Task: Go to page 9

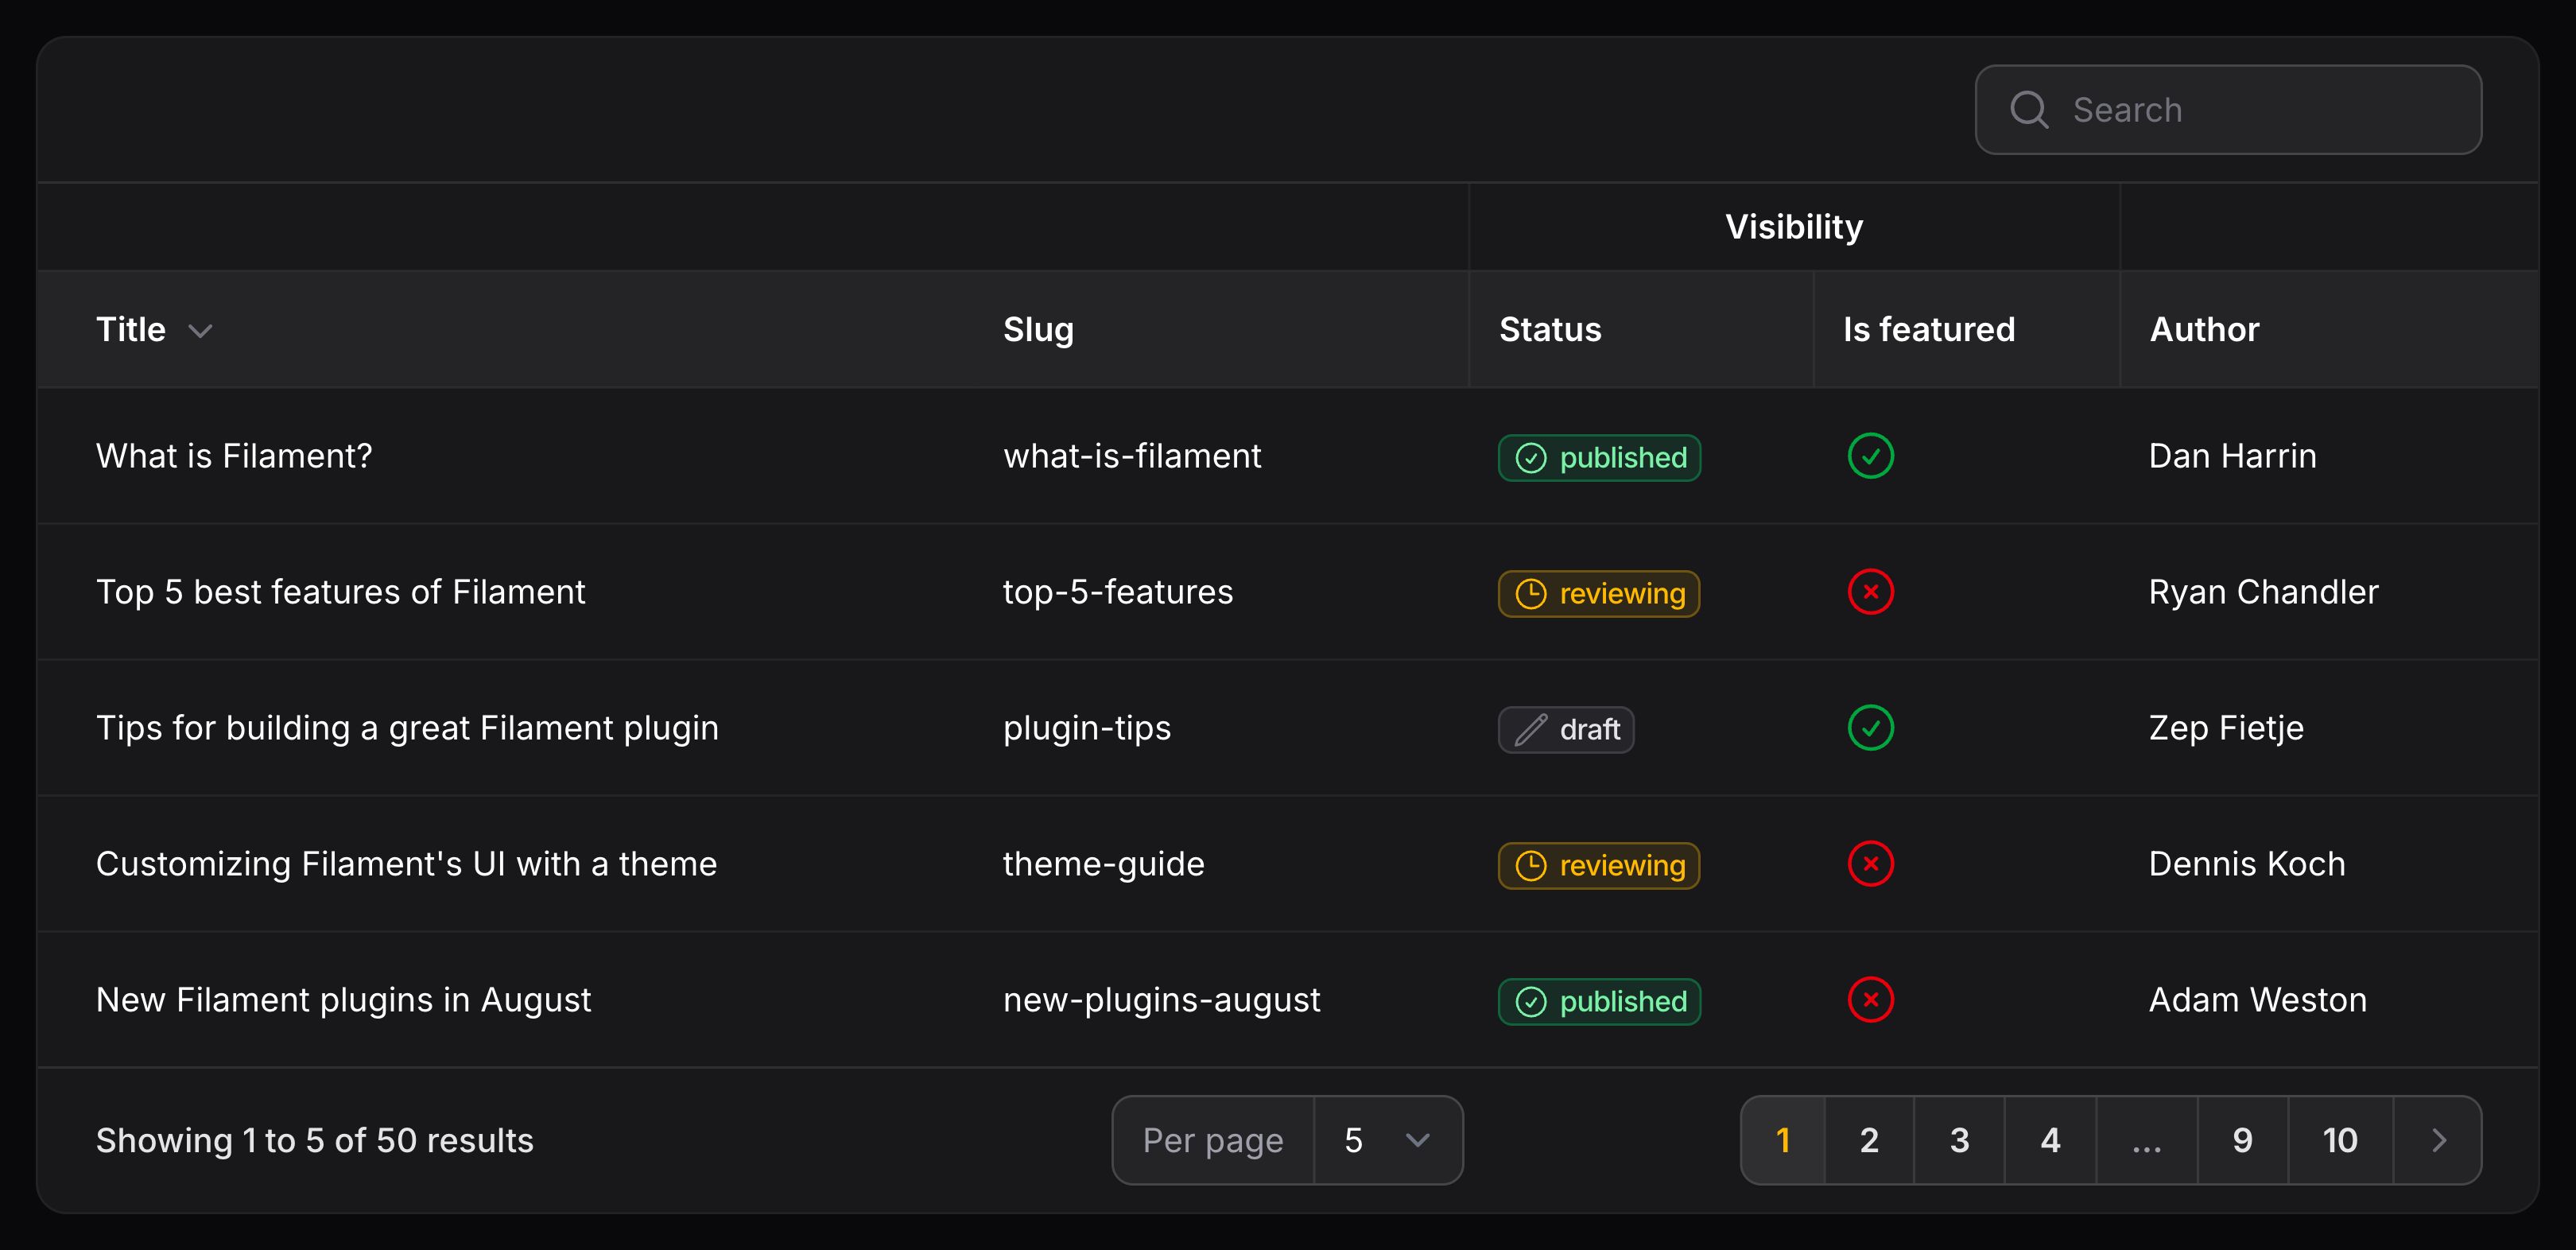Action: (x=2243, y=1141)
